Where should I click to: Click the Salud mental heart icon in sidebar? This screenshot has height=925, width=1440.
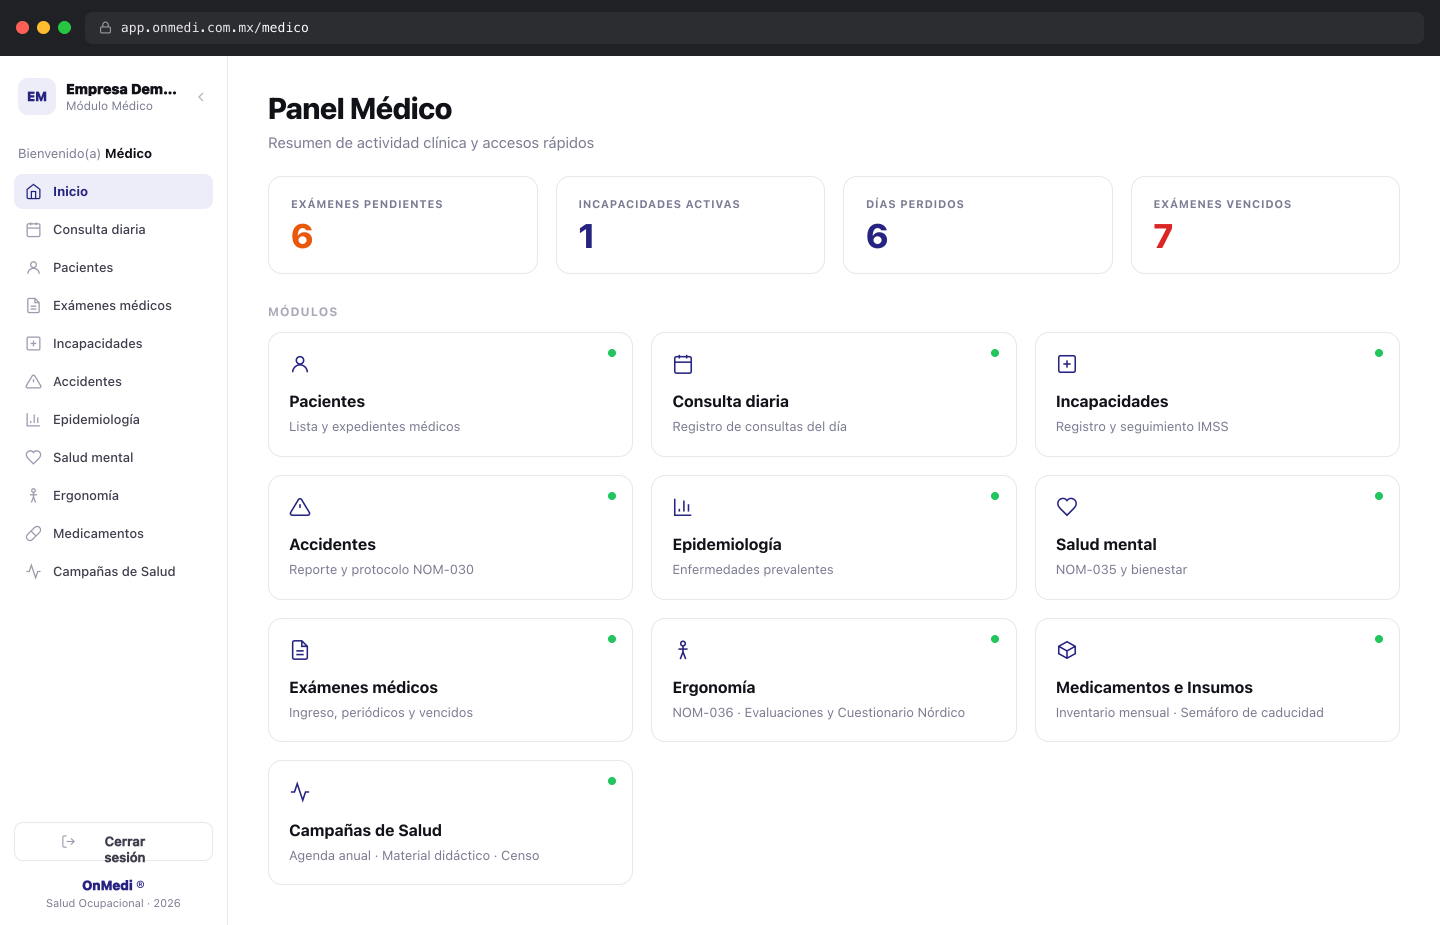pyautogui.click(x=33, y=458)
